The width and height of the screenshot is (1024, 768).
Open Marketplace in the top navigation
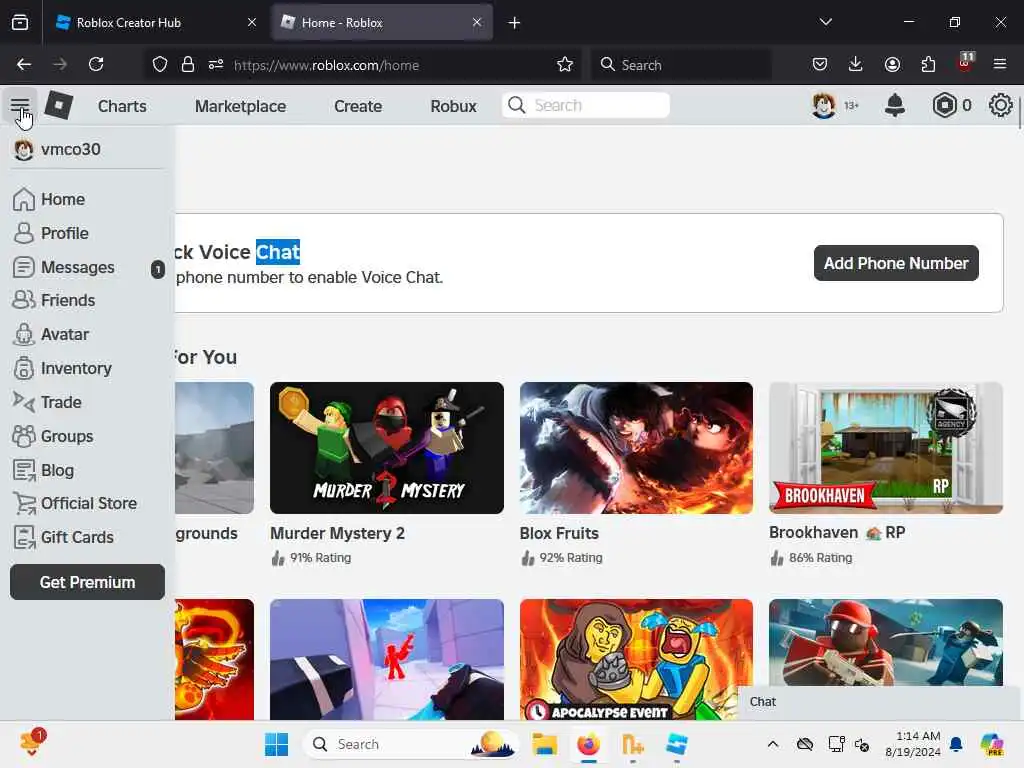pos(240,106)
